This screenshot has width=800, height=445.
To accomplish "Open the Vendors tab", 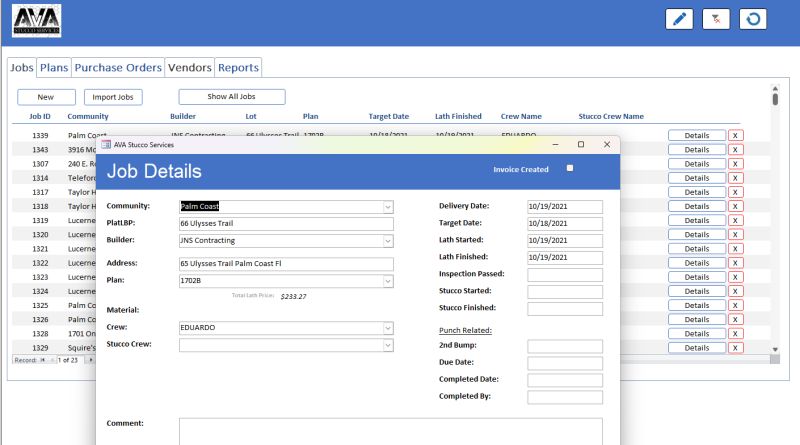I will tap(190, 67).
